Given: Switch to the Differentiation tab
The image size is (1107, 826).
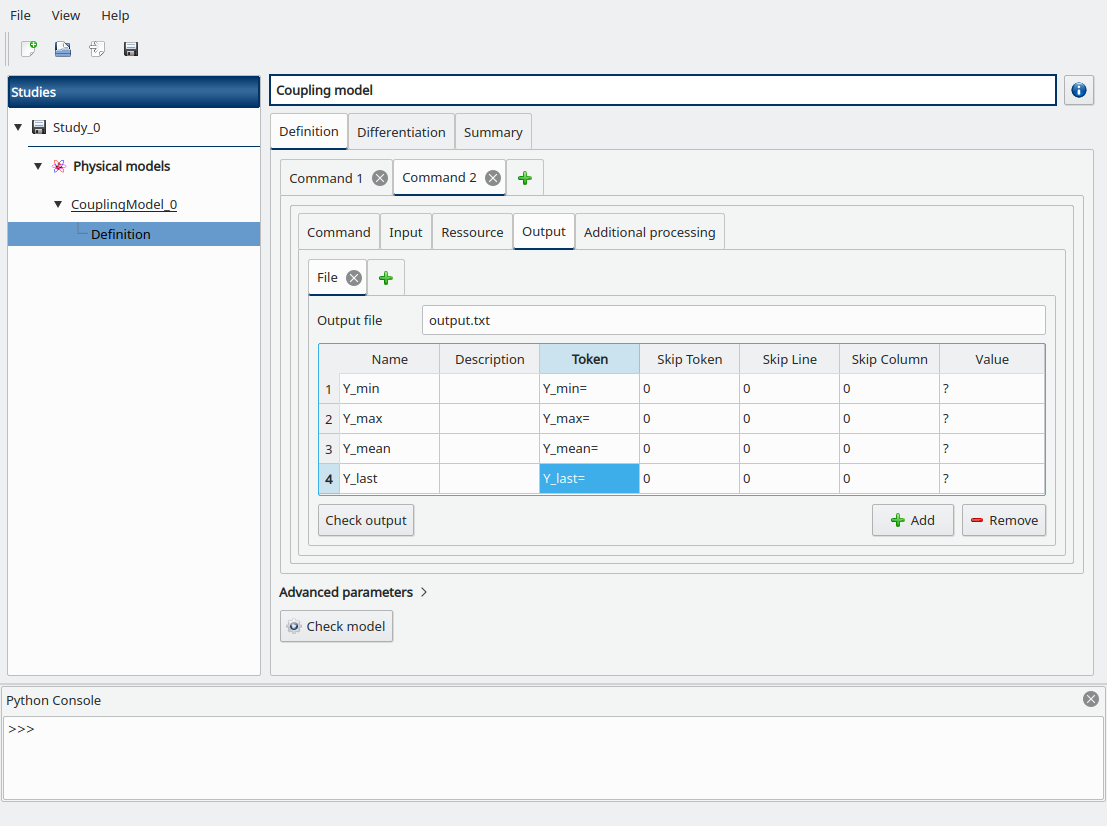Looking at the screenshot, I should [401, 132].
